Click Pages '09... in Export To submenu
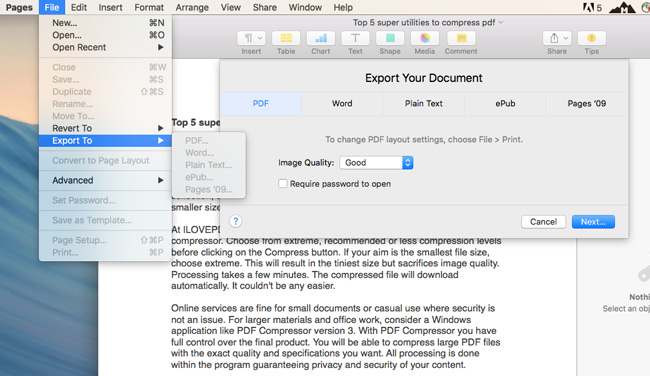This screenshot has width=650, height=376. [x=209, y=189]
